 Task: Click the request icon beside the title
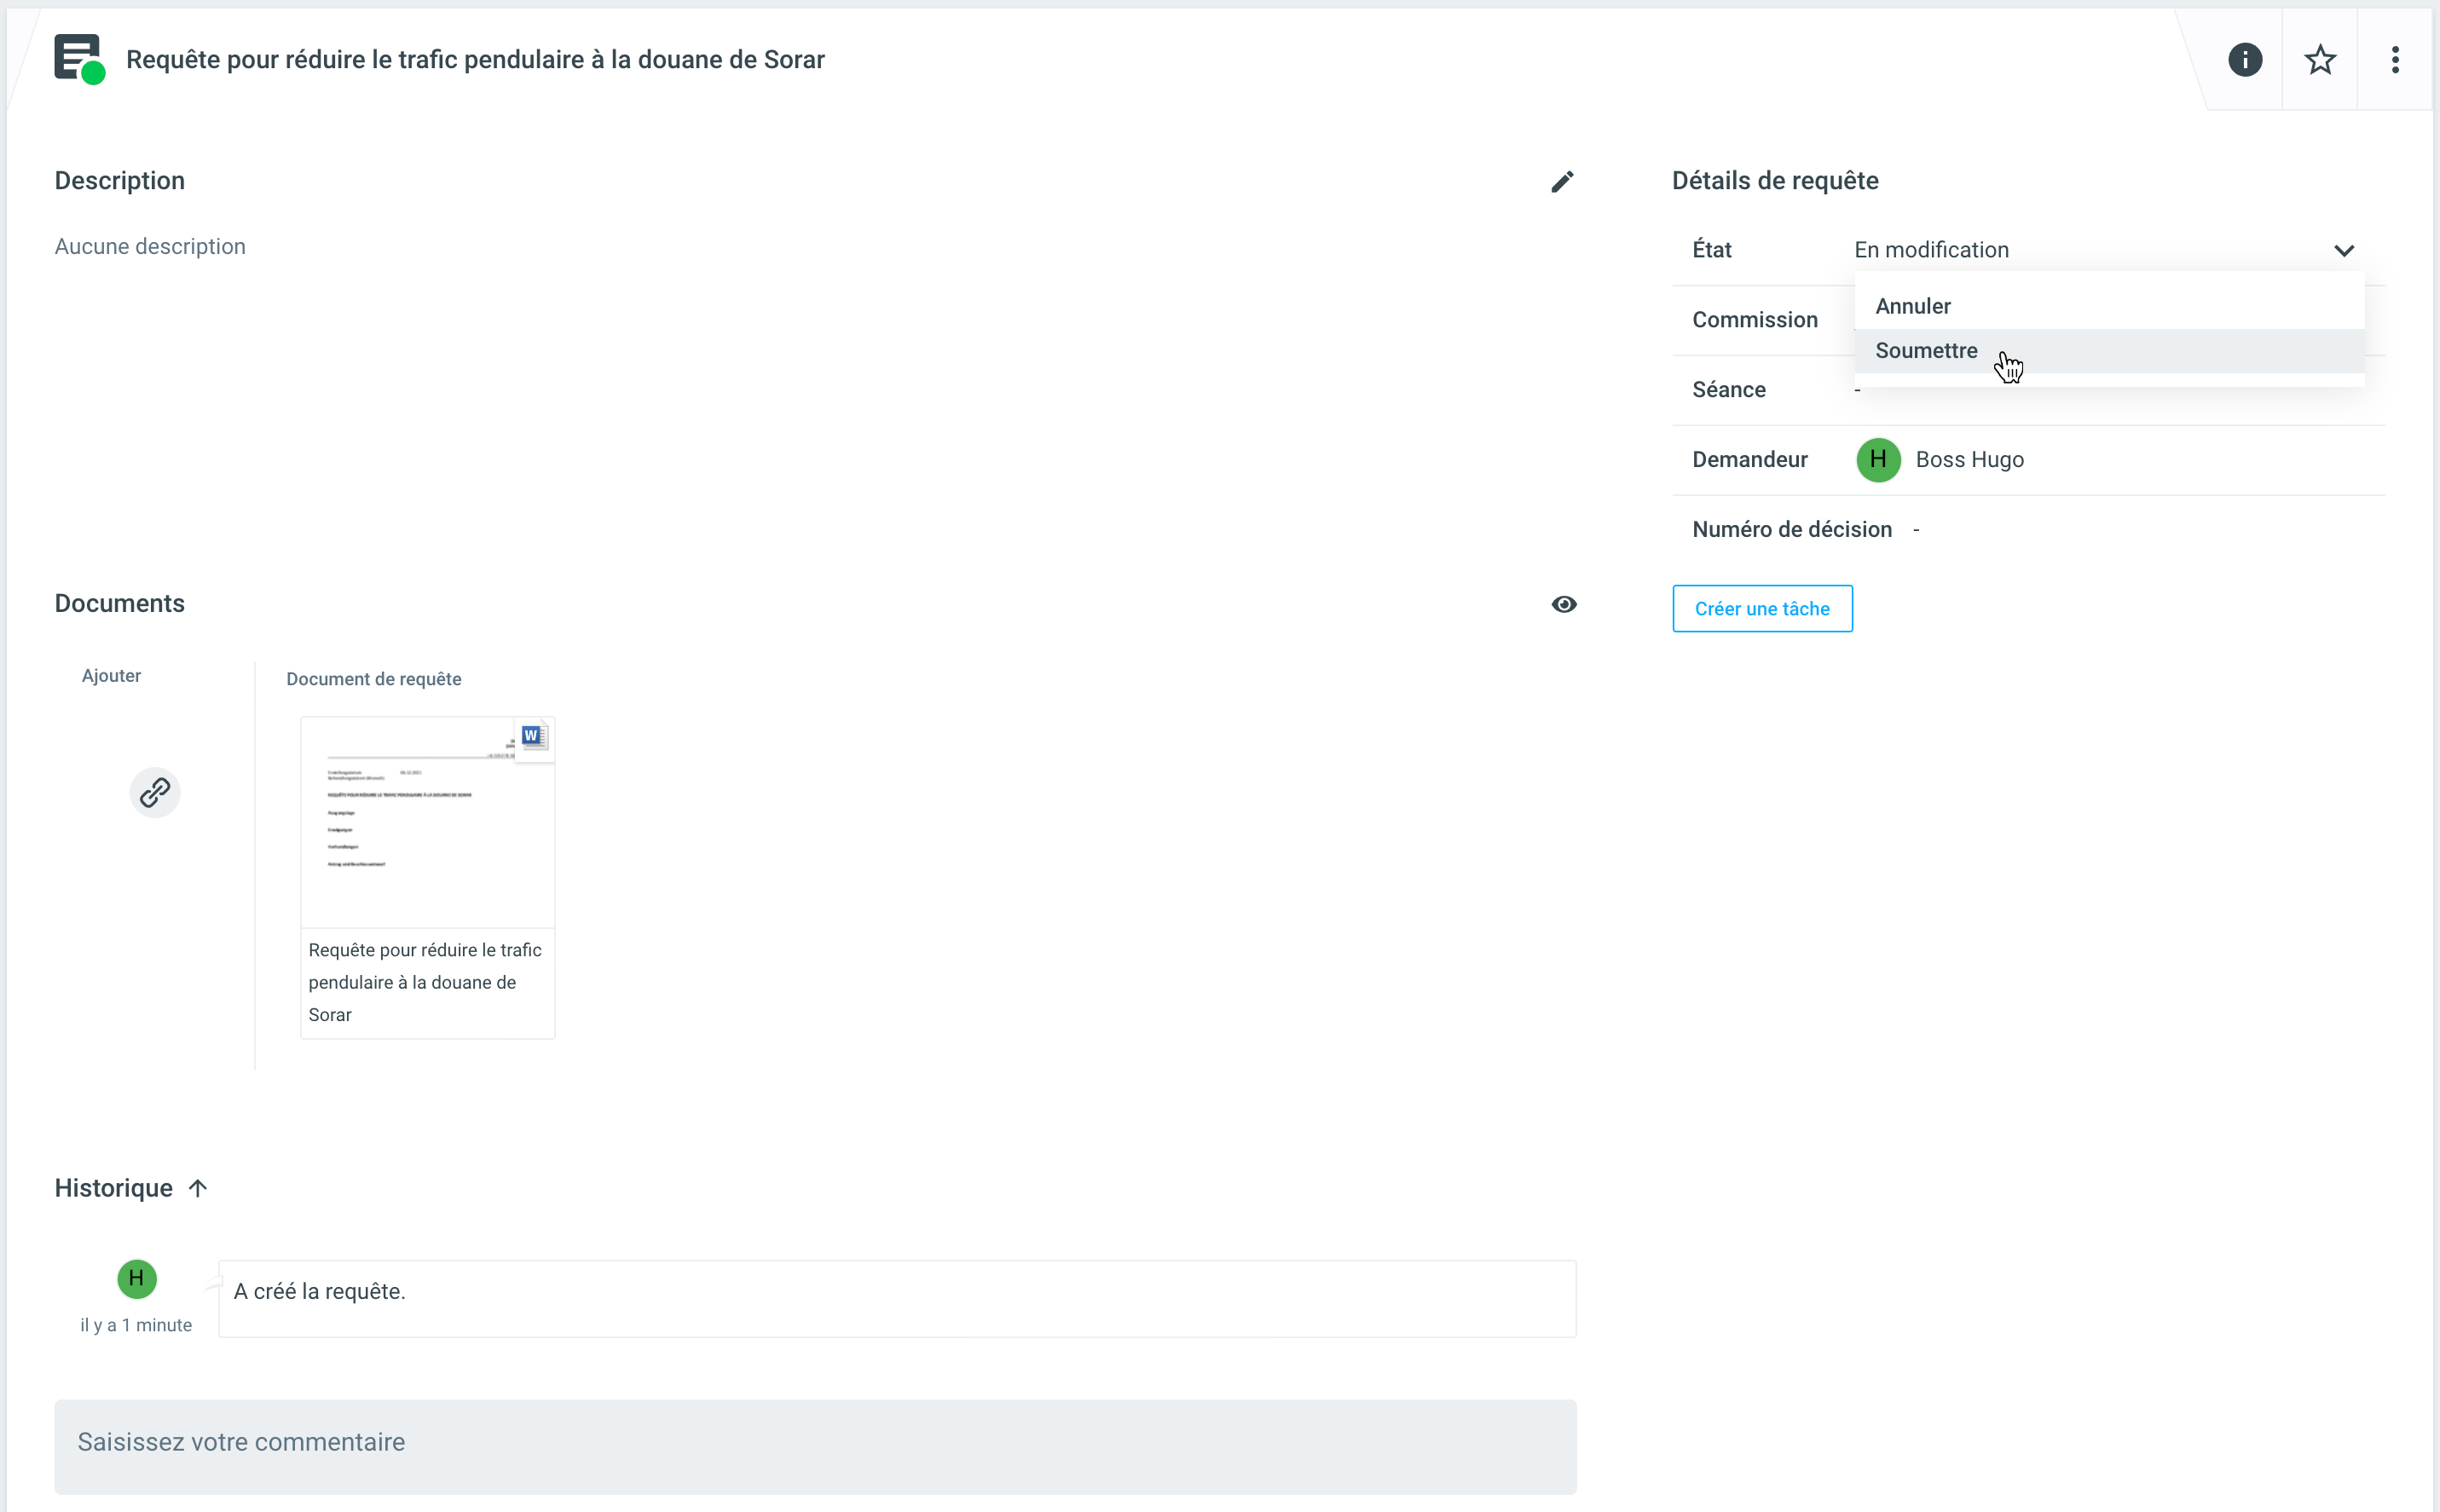pyautogui.click(x=79, y=59)
